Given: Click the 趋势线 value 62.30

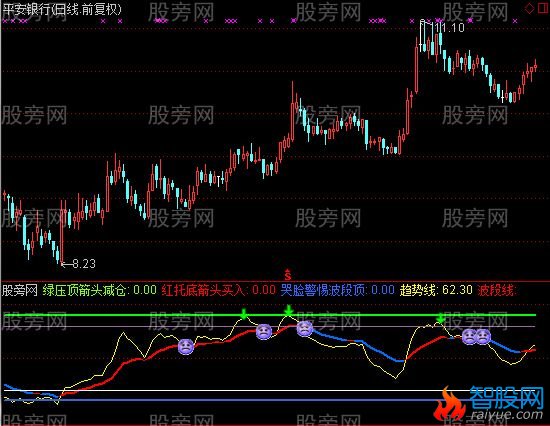Looking at the screenshot, I should (x=457, y=290).
